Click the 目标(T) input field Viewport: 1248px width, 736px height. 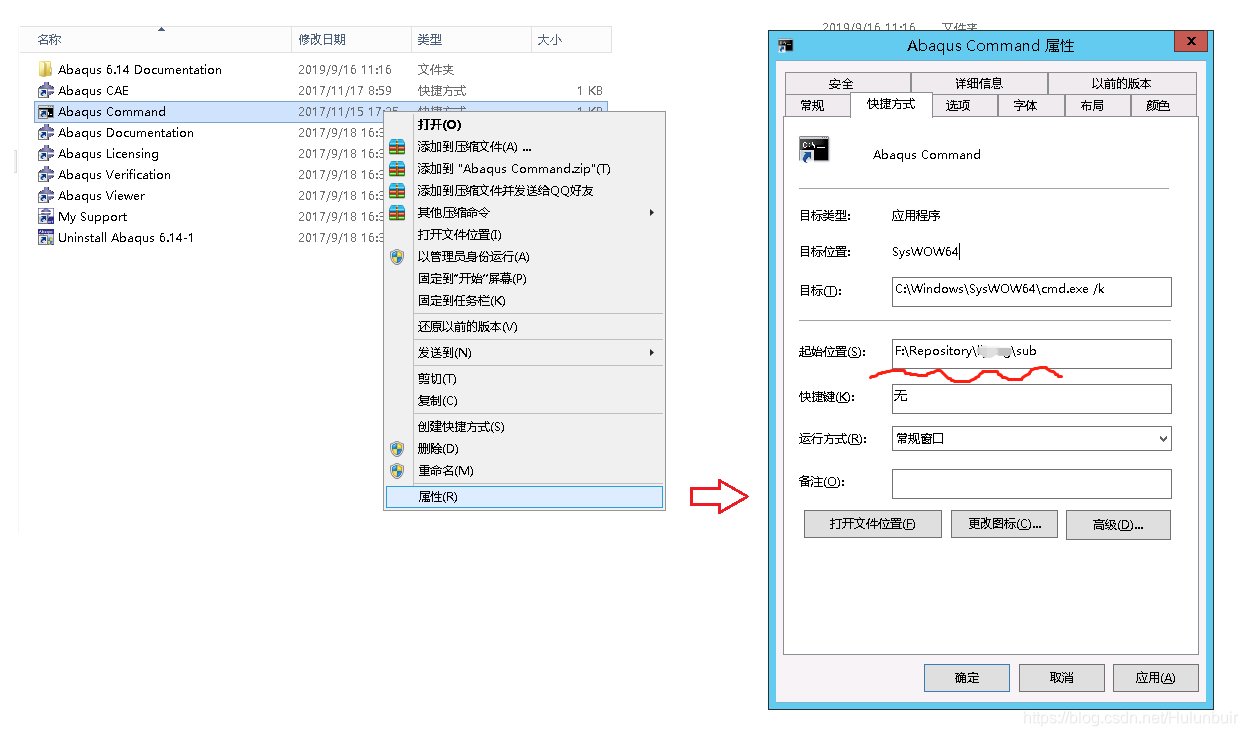(x=1031, y=291)
